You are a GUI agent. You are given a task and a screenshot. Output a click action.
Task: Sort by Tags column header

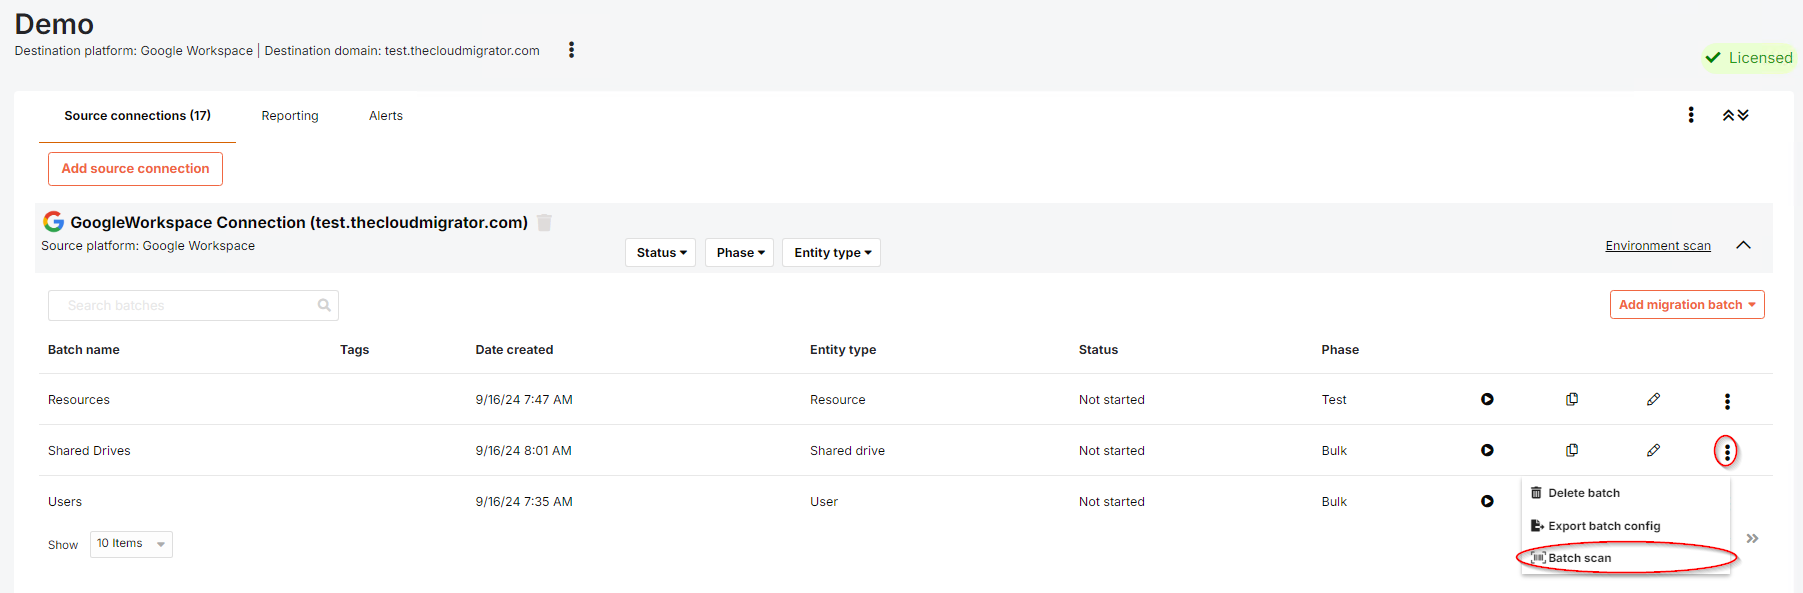pyautogui.click(x=354, y=350)
